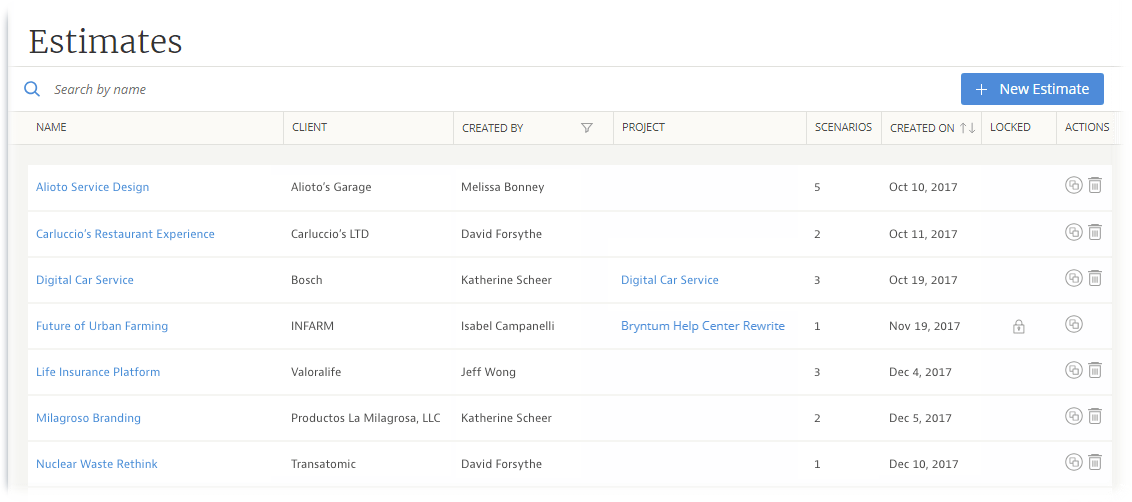Click creator Melissa Bonney
Image resolution: width=1132 pixels, height=502 pixels.
coord(502,187)
